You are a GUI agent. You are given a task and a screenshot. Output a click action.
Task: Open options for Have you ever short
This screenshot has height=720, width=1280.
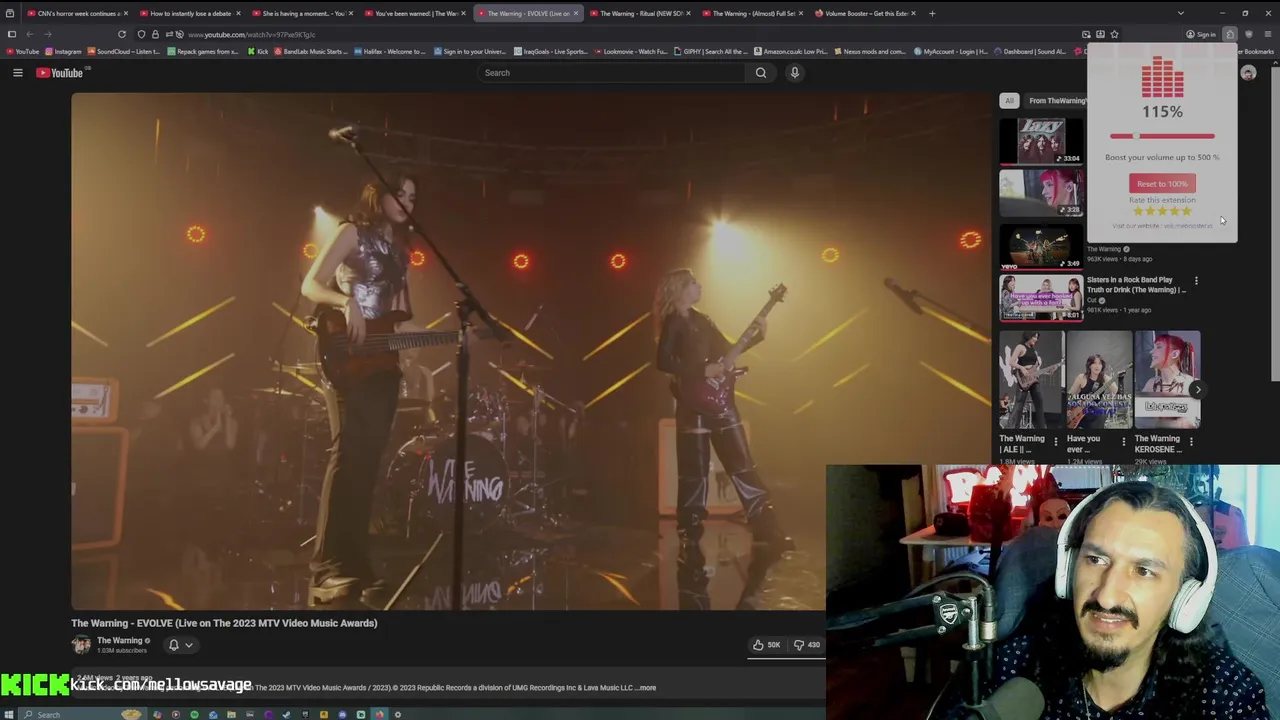[x=1123, y=440]
